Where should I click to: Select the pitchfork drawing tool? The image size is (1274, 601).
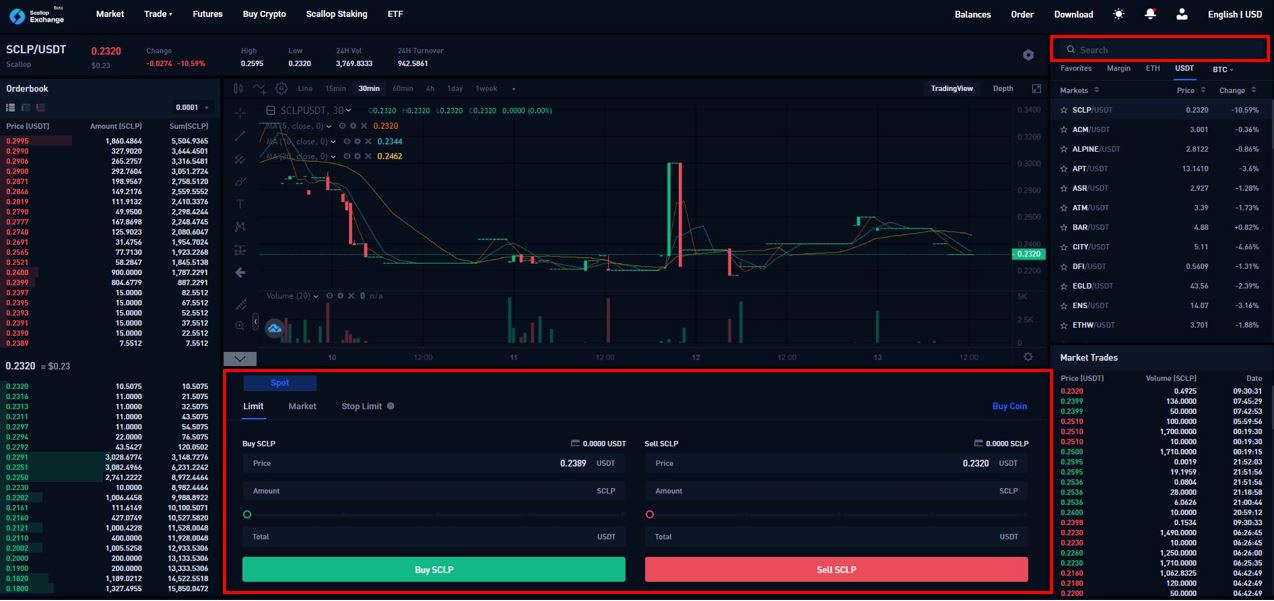click(240, 159)
